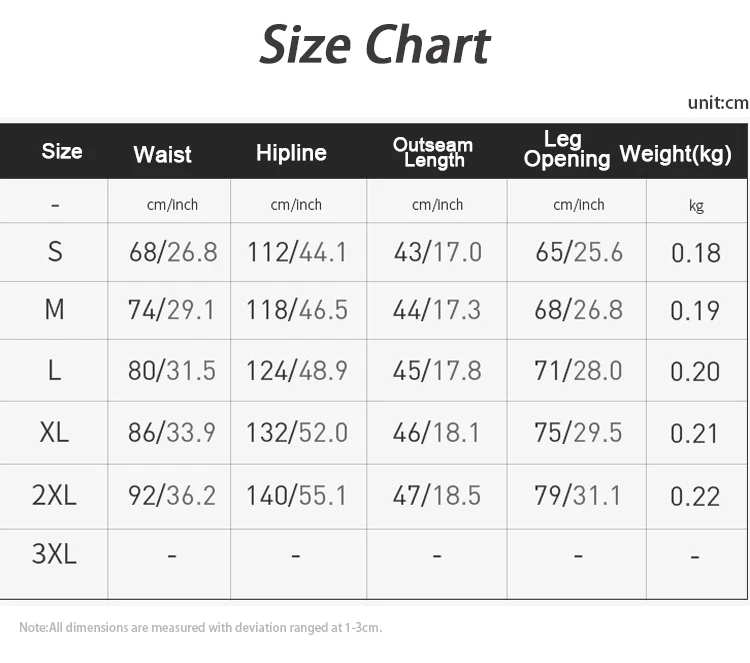Image resolution: width=750 pixels, height=663 pixels.
Task: Click the Leg Opening column header
Action: [566, 149]
